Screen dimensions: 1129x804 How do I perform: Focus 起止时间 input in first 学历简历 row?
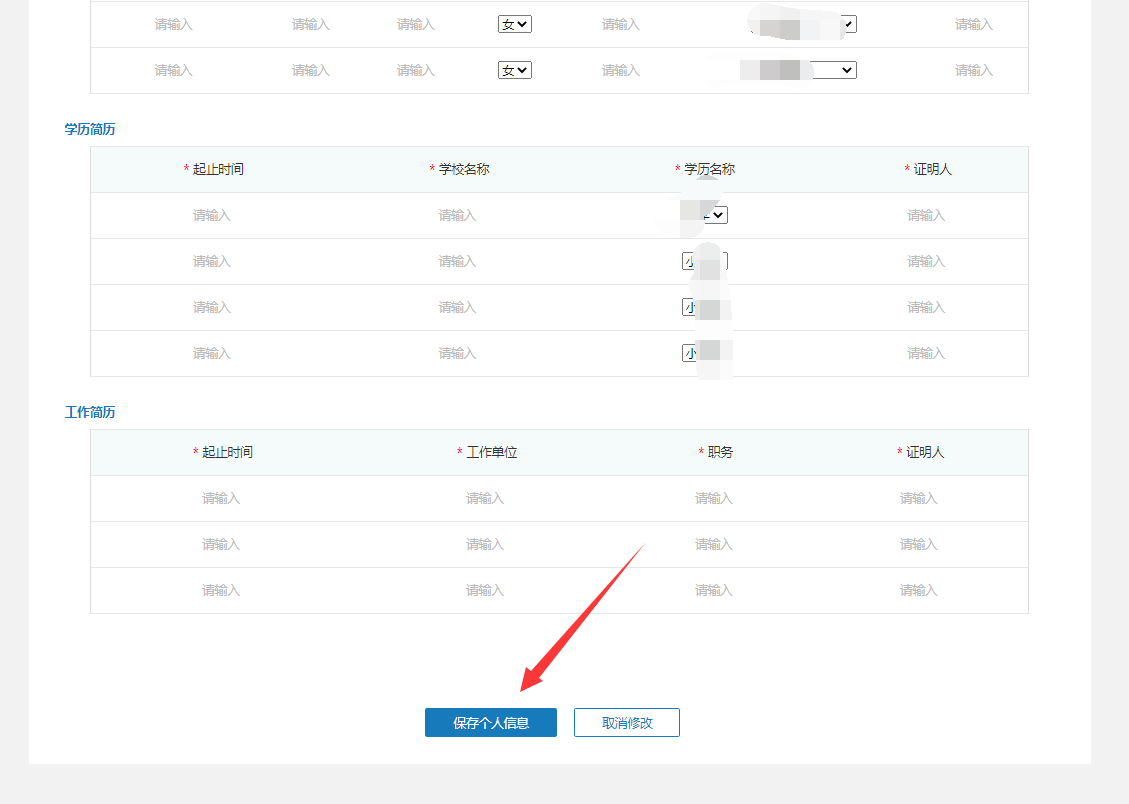(x=212, y=215)
